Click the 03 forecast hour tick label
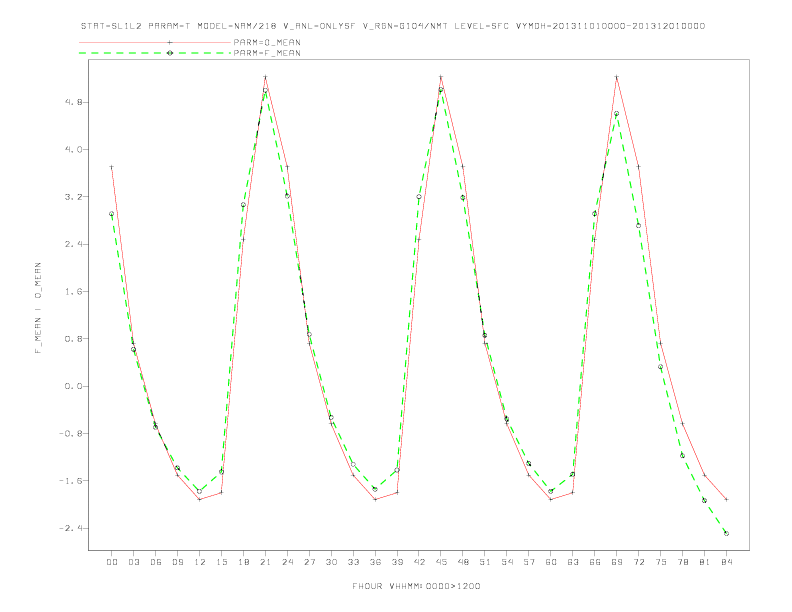This screenshot has width=792, height=612. (x=133, y=562)
